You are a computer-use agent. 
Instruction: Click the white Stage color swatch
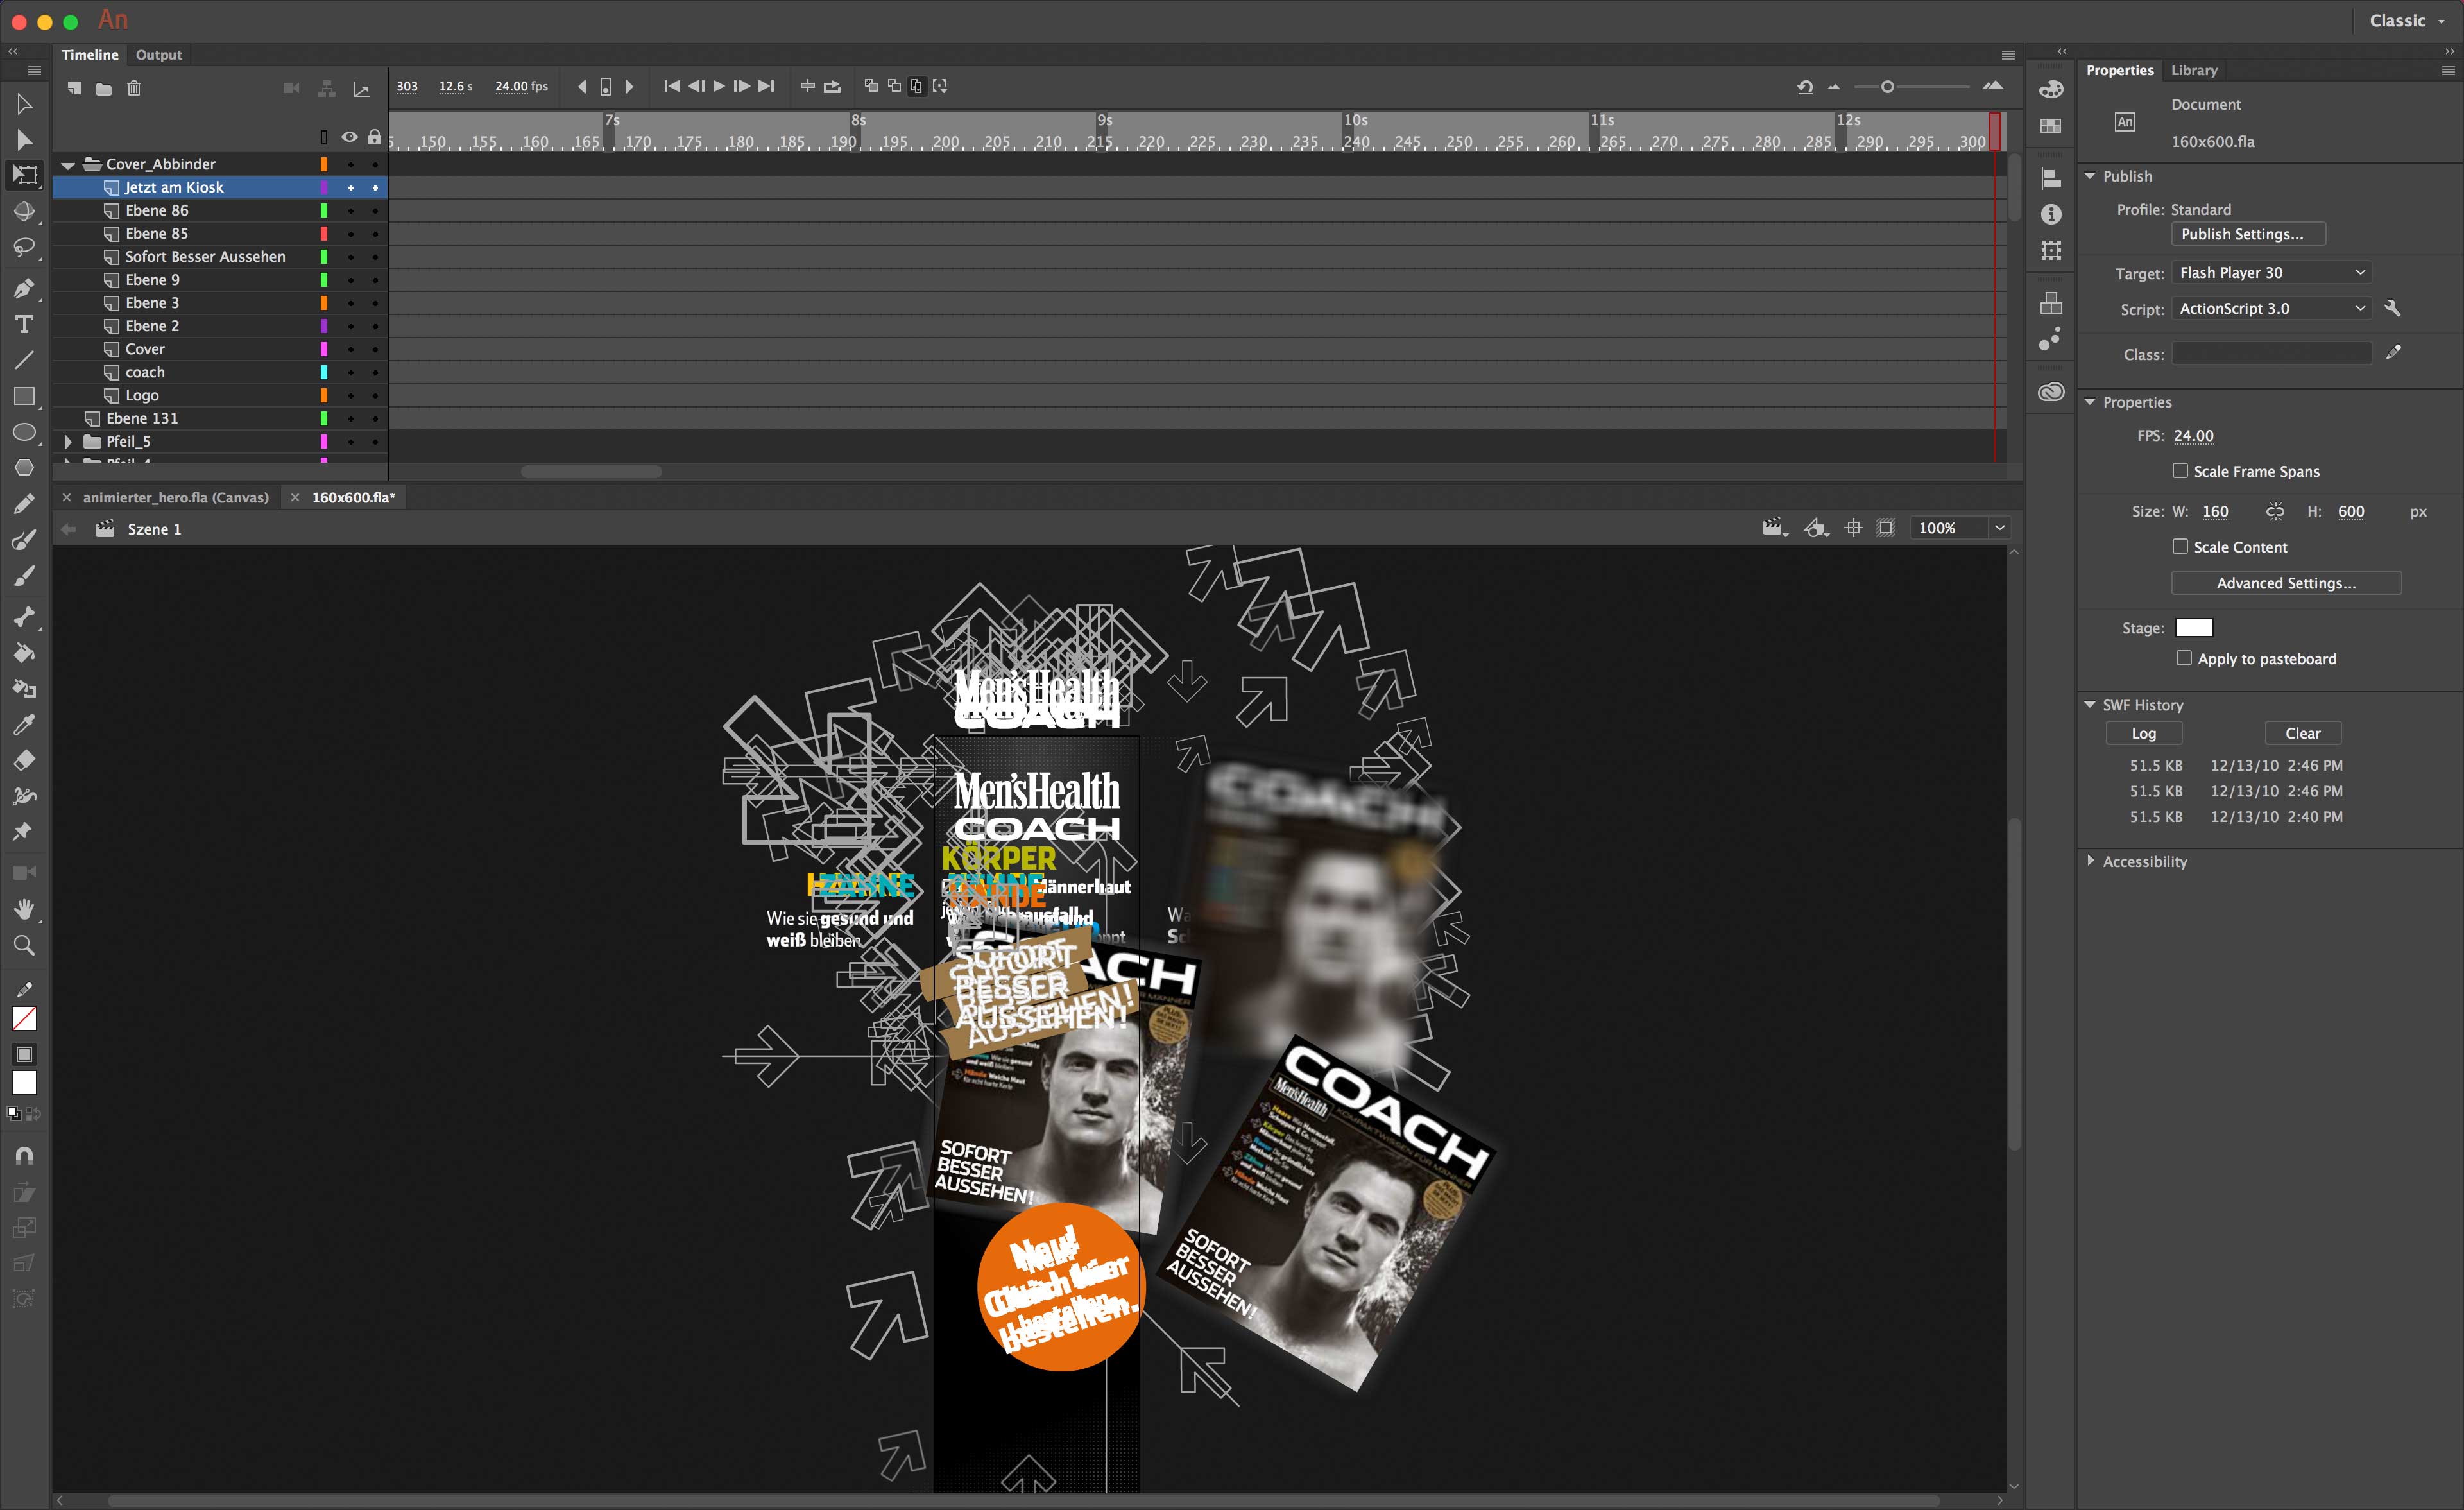pyautogui.click(x=2194, y=628)
